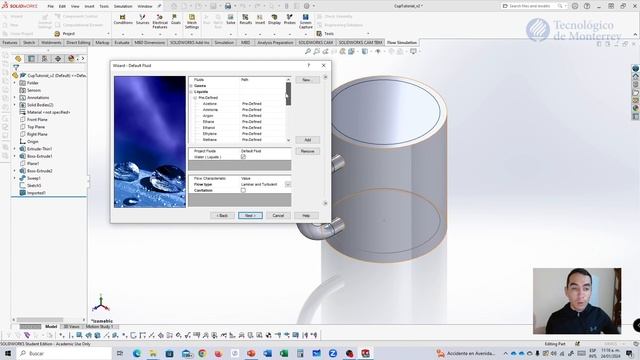The width and height of the screenshot is (640, 360).
Task: Click the Remove button for project fluids
Action: tap(307, 151)
